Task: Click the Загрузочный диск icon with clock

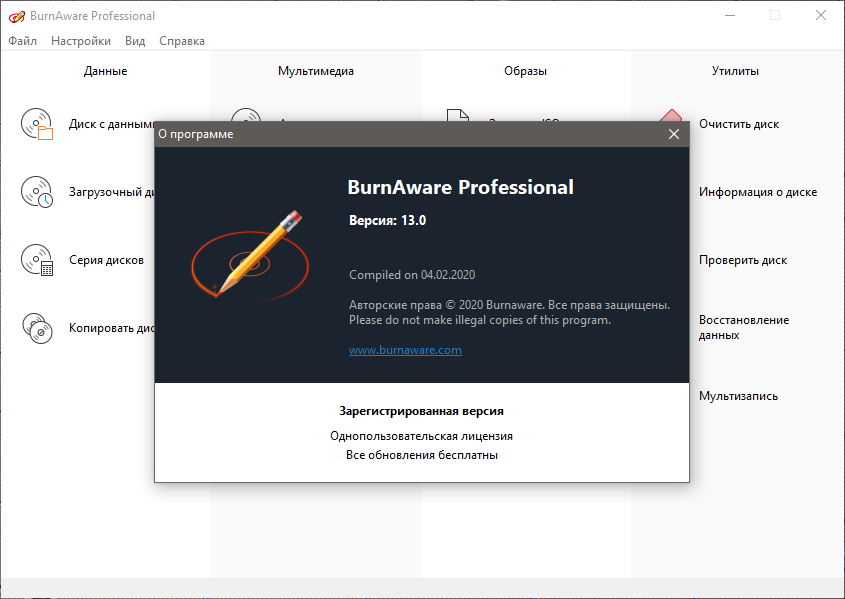Action: [37, 192]
